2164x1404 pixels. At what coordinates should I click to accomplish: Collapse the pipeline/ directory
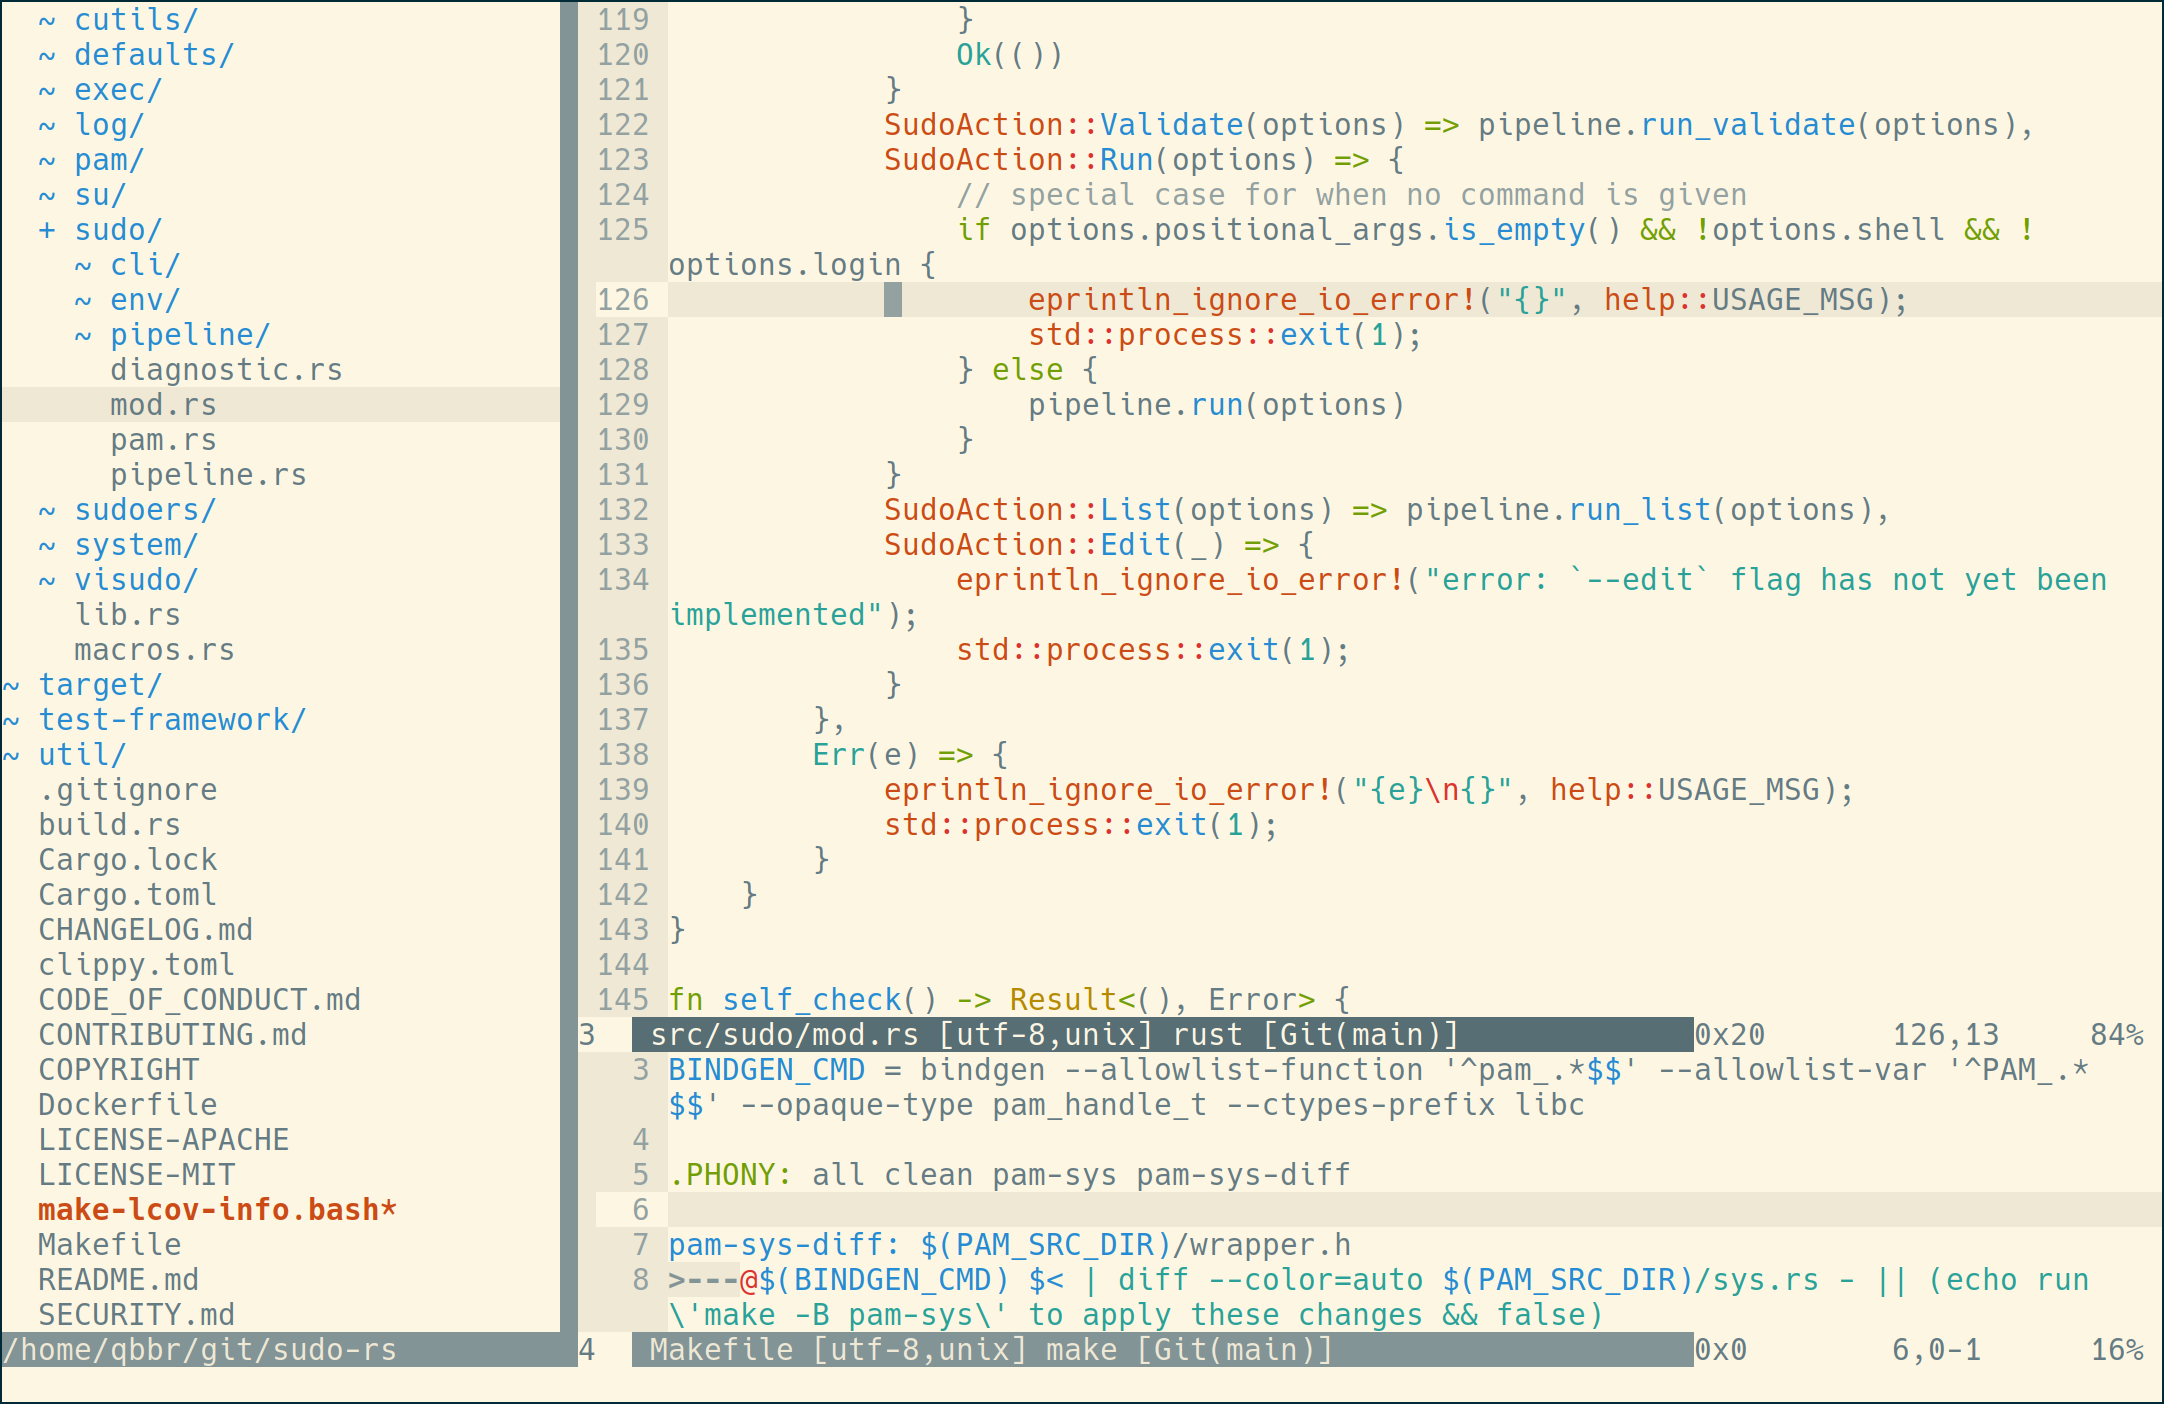click(x=82, y=334)
